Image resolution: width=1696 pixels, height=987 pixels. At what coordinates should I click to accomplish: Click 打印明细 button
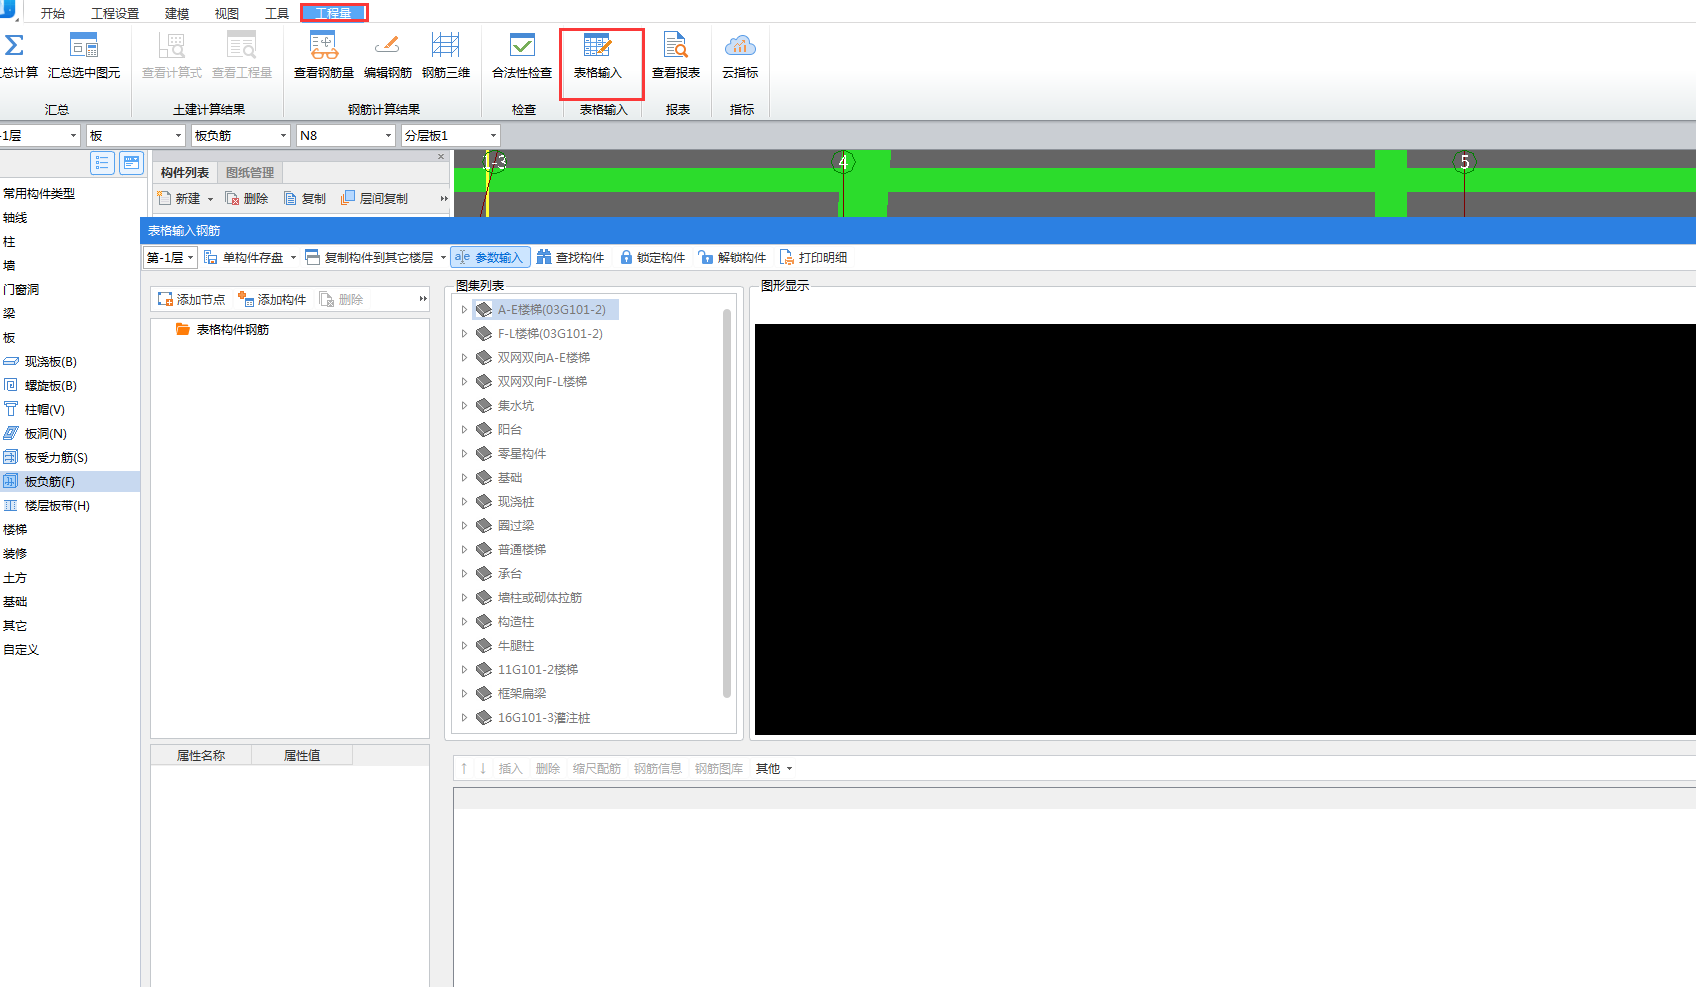point(813,257)
